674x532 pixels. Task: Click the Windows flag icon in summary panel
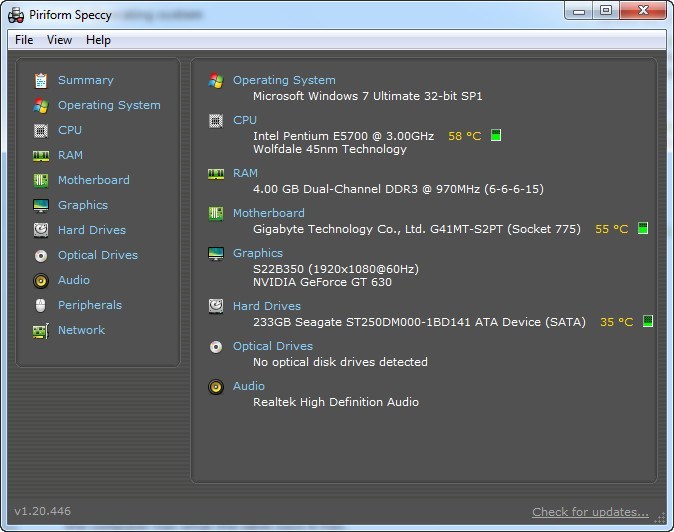point(216,80)
